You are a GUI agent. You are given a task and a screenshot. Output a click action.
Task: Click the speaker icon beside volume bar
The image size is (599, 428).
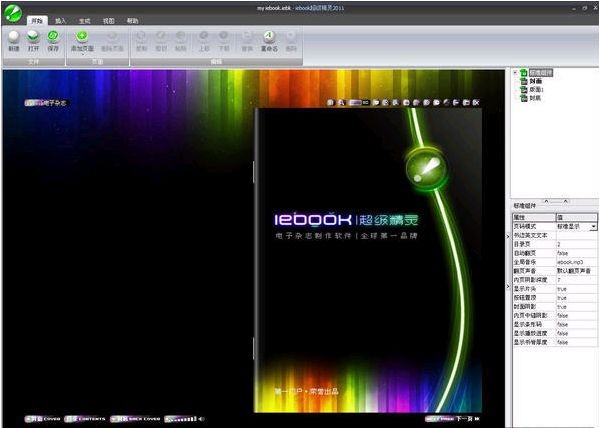[x=201, y=419]
